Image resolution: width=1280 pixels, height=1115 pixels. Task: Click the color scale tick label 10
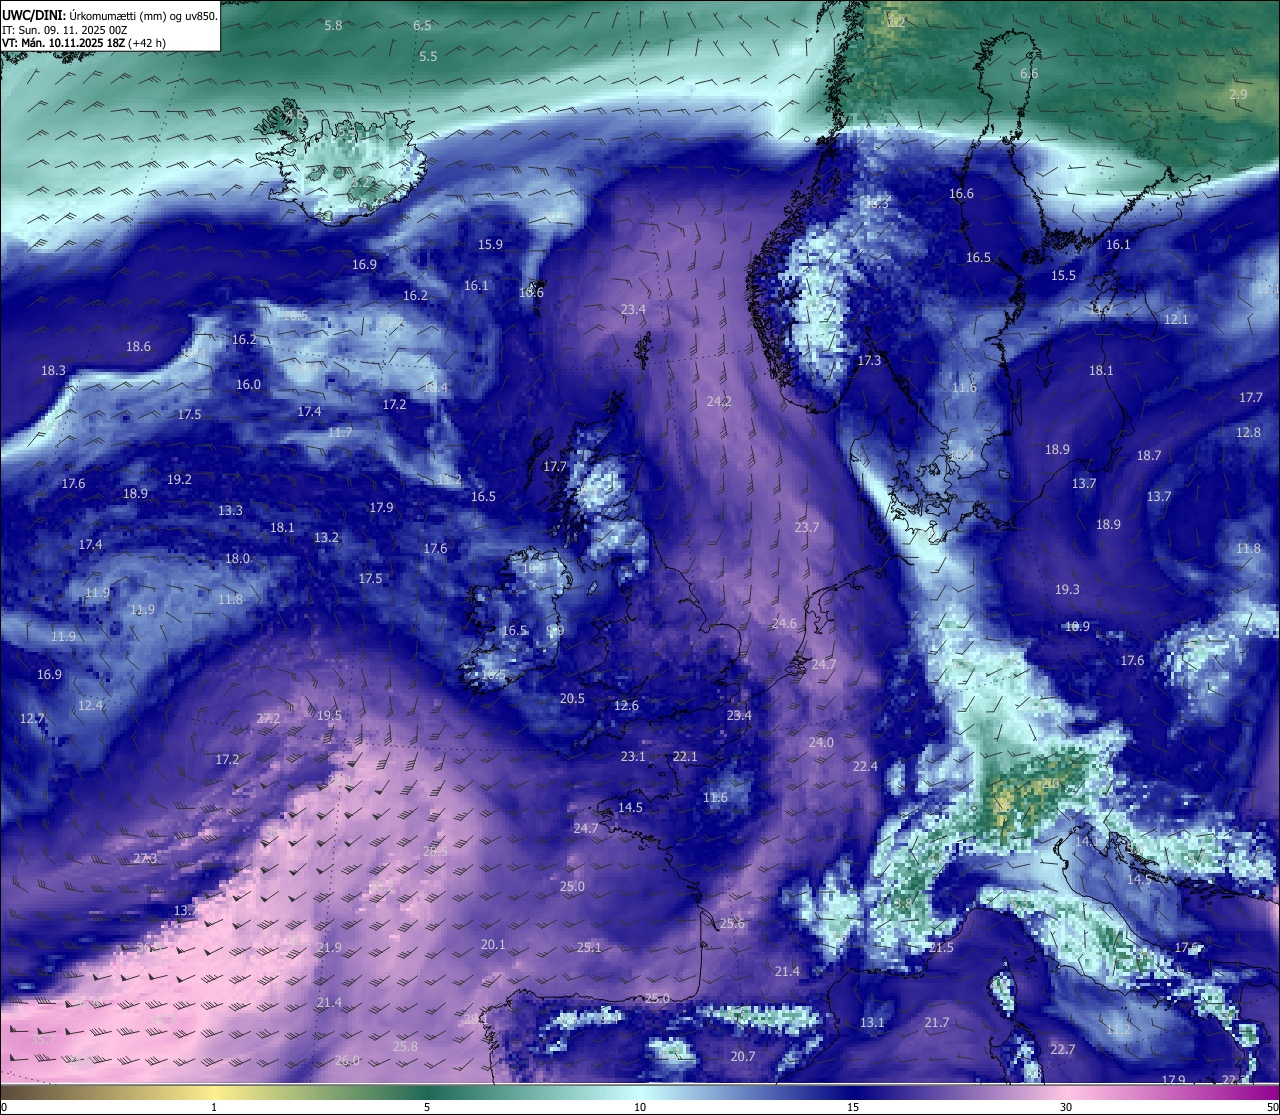click(640, 1107)
